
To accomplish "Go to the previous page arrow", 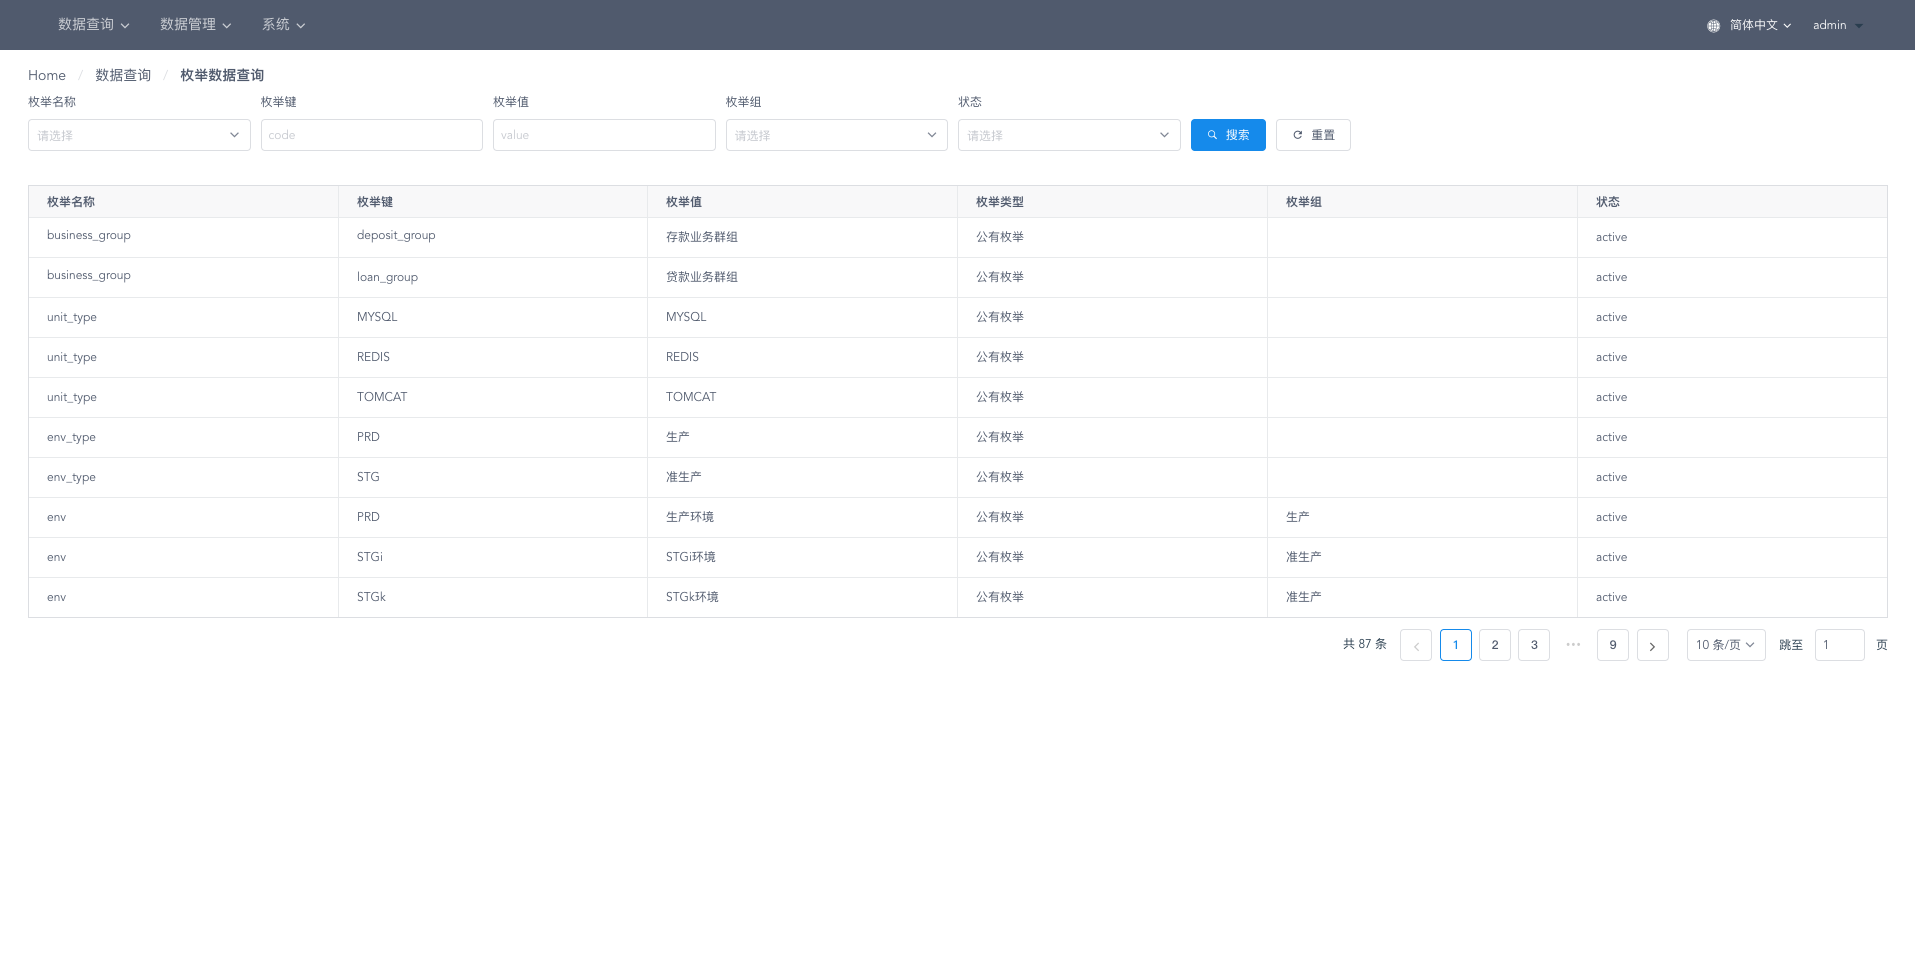I will [x=1416, y=645].
